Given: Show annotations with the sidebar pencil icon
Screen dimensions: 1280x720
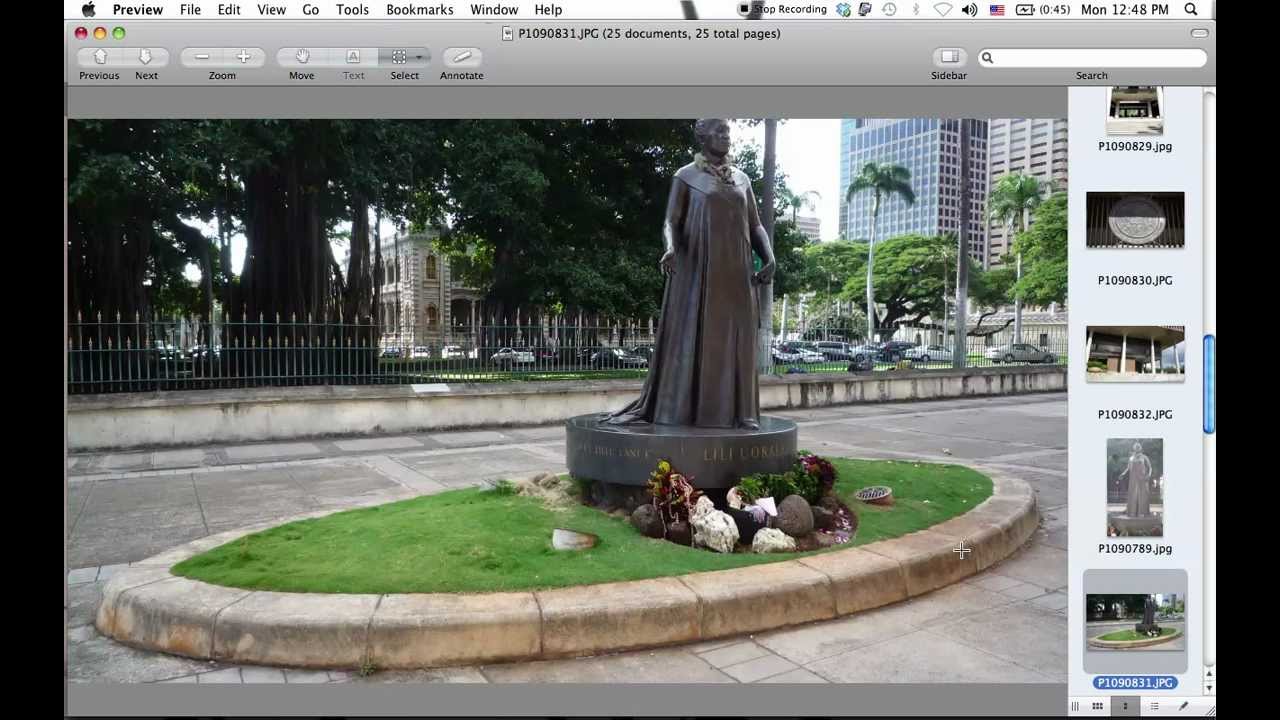Looking at the screenshot, I should pos(1183,707).
